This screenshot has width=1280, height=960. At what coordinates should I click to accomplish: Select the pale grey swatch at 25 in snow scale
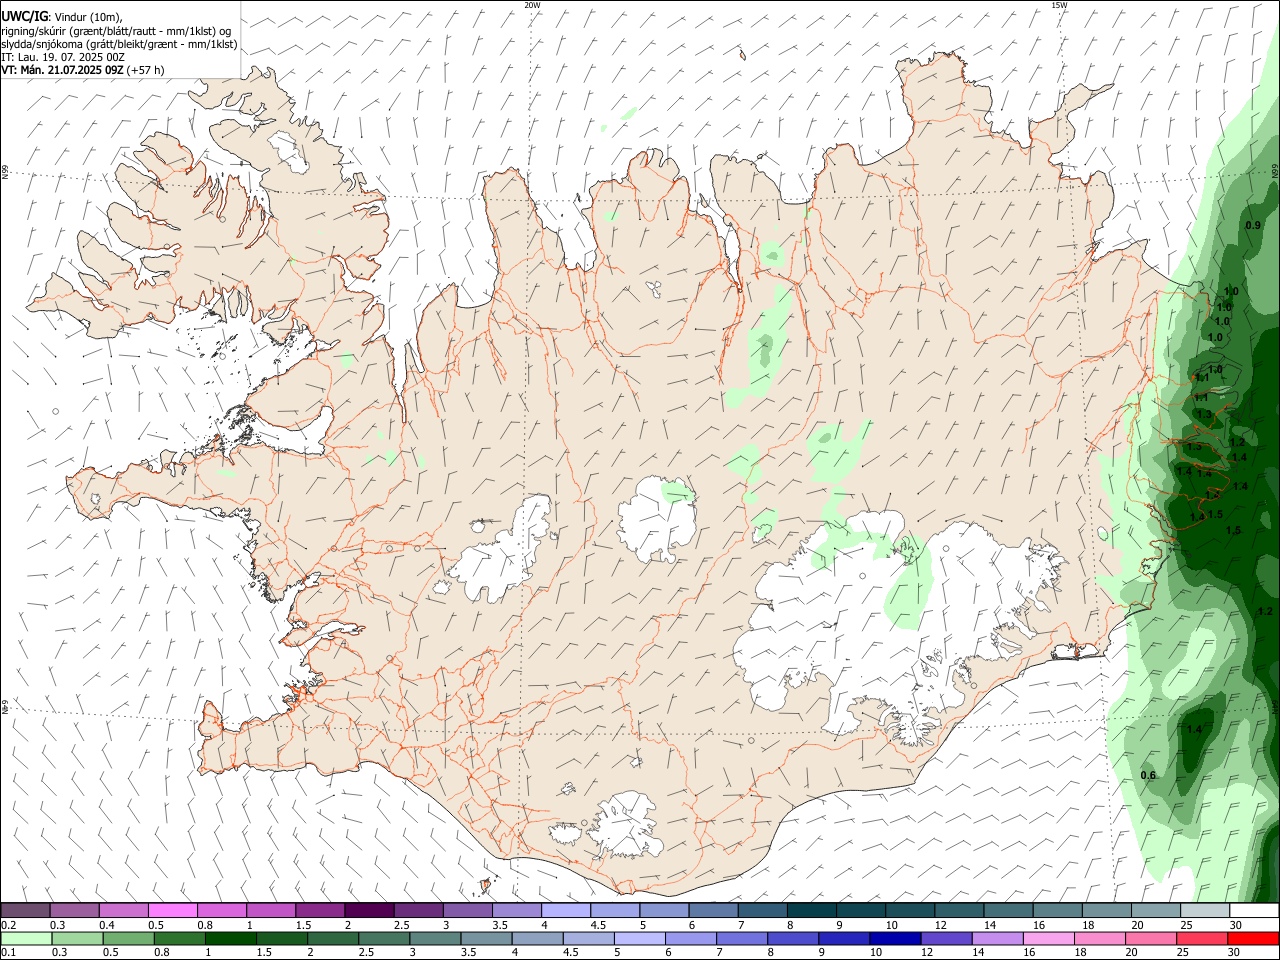(1205, 910)
